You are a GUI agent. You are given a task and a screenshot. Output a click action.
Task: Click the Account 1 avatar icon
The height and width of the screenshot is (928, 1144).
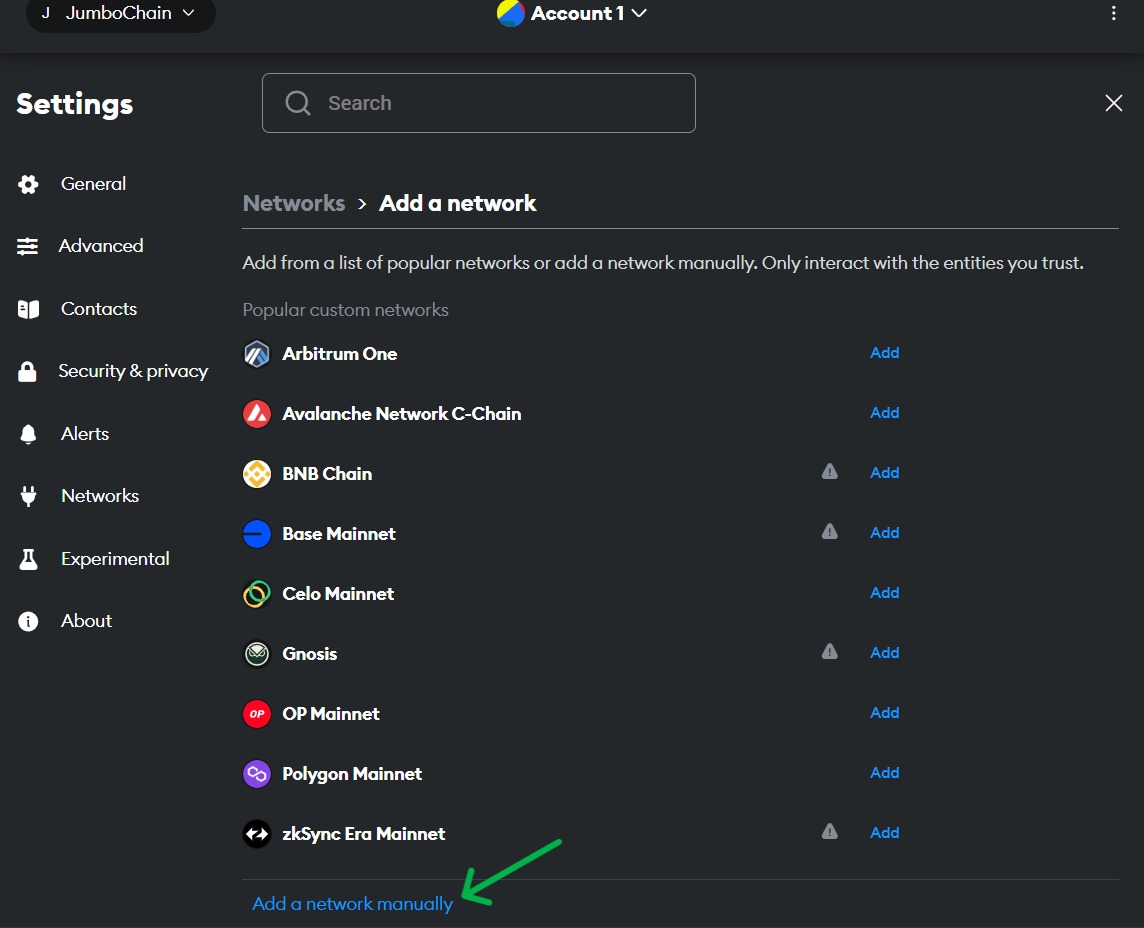click(511, 12)
